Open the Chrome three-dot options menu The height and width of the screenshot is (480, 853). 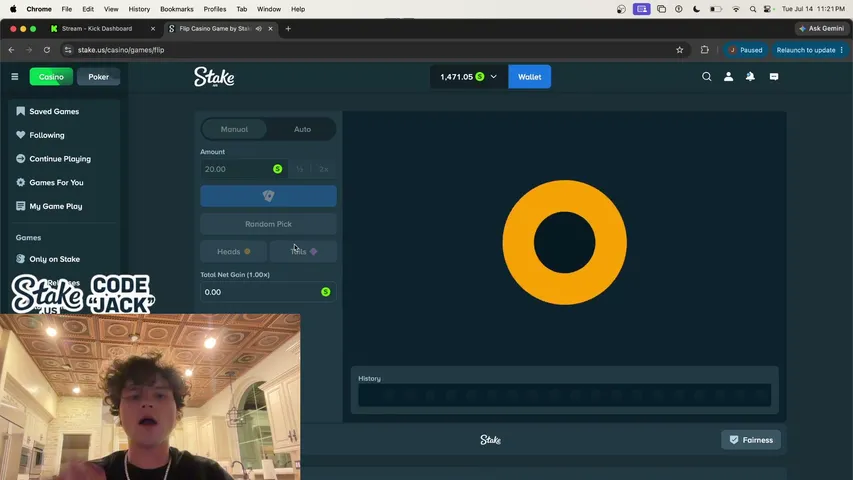(x=842, y=50)
